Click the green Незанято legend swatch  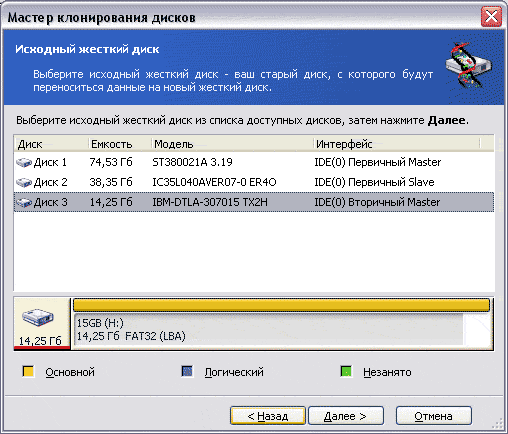tap(346, 371)
